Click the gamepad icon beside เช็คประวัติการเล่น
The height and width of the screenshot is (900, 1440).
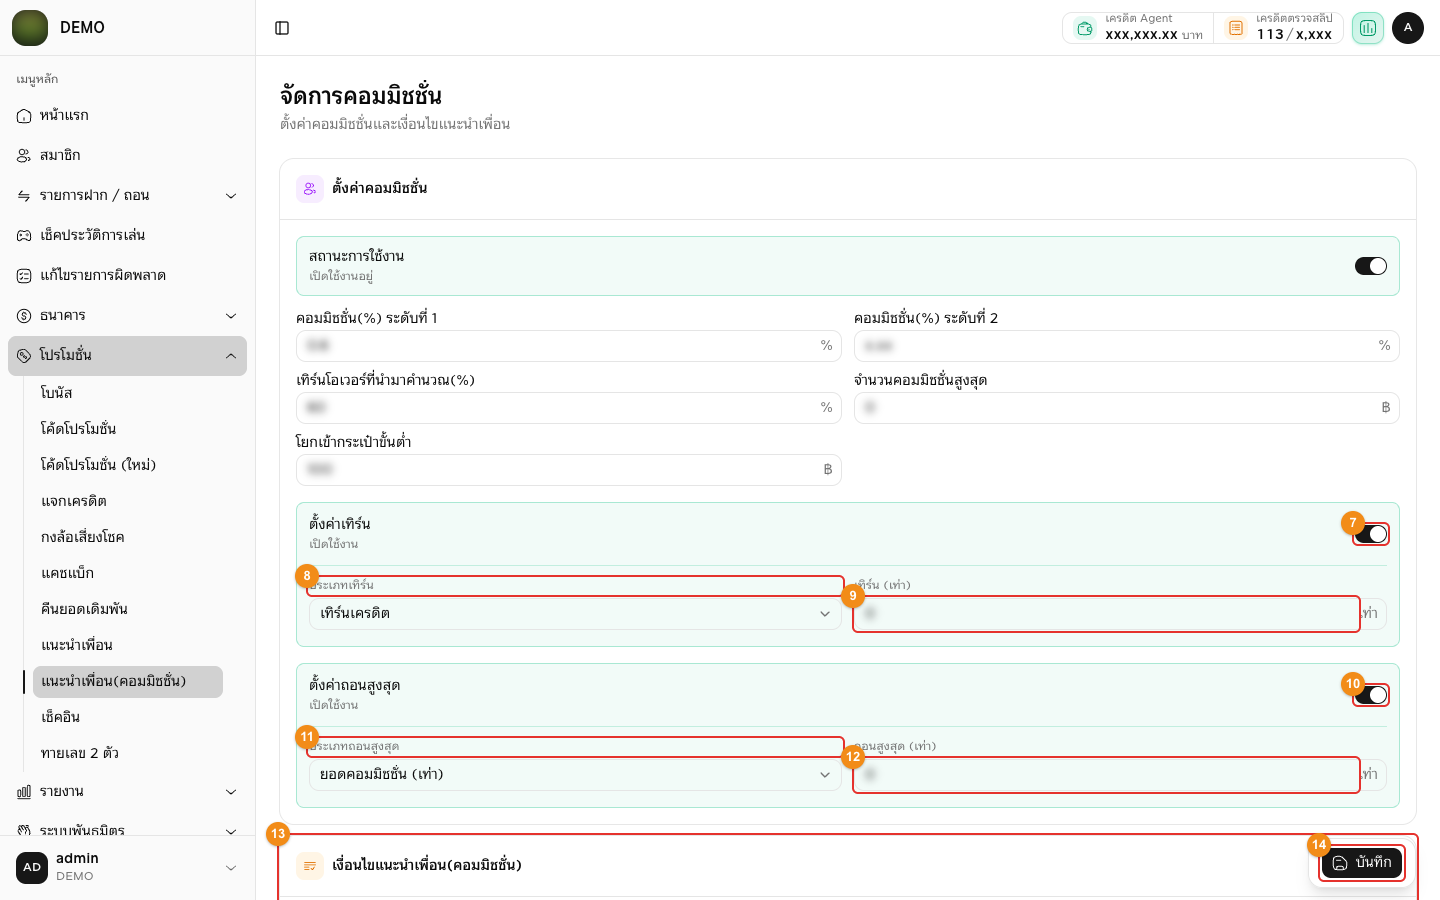24,236
